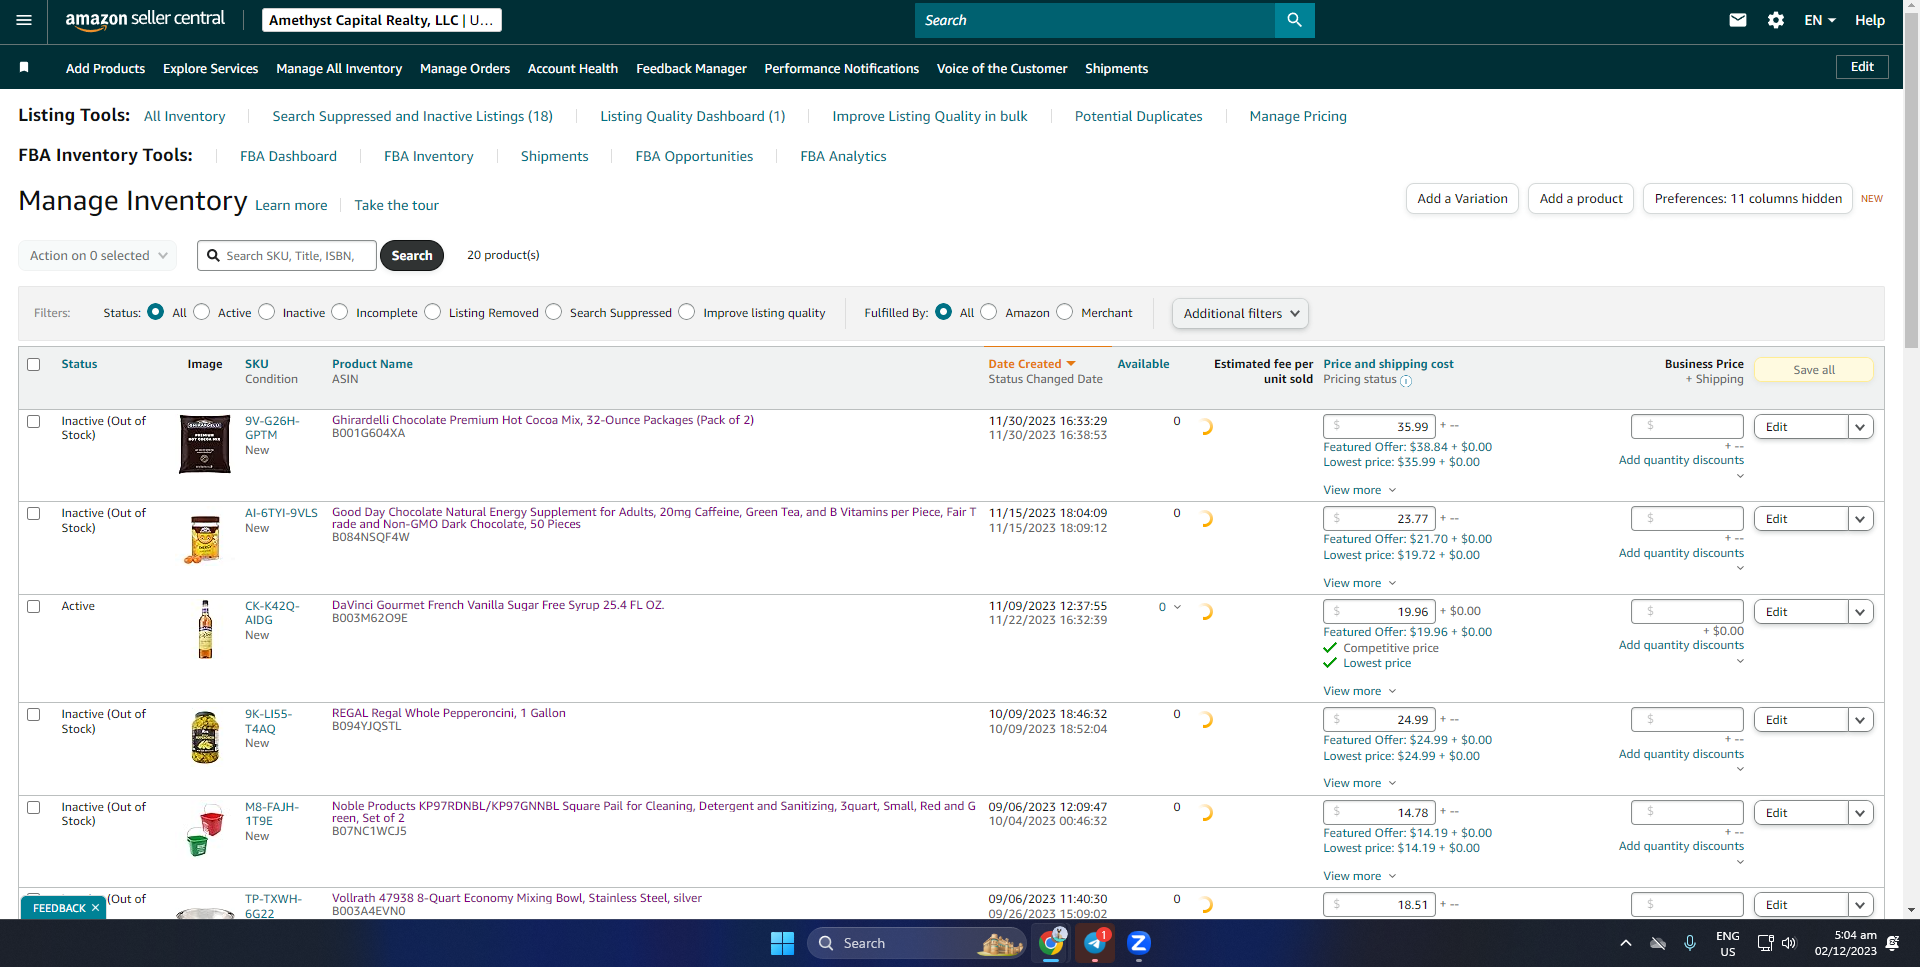Click the Good Day Chocolate product thumbnail

click(204, 539)
